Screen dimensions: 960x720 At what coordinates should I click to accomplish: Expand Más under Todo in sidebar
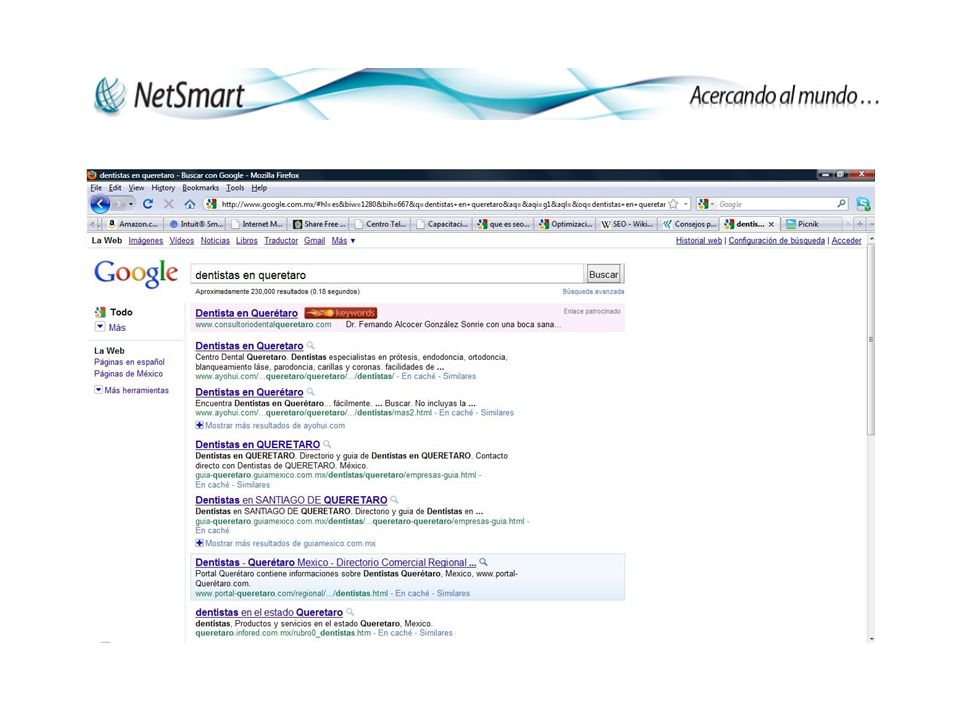pyautogui.click(x=110, y=327)
